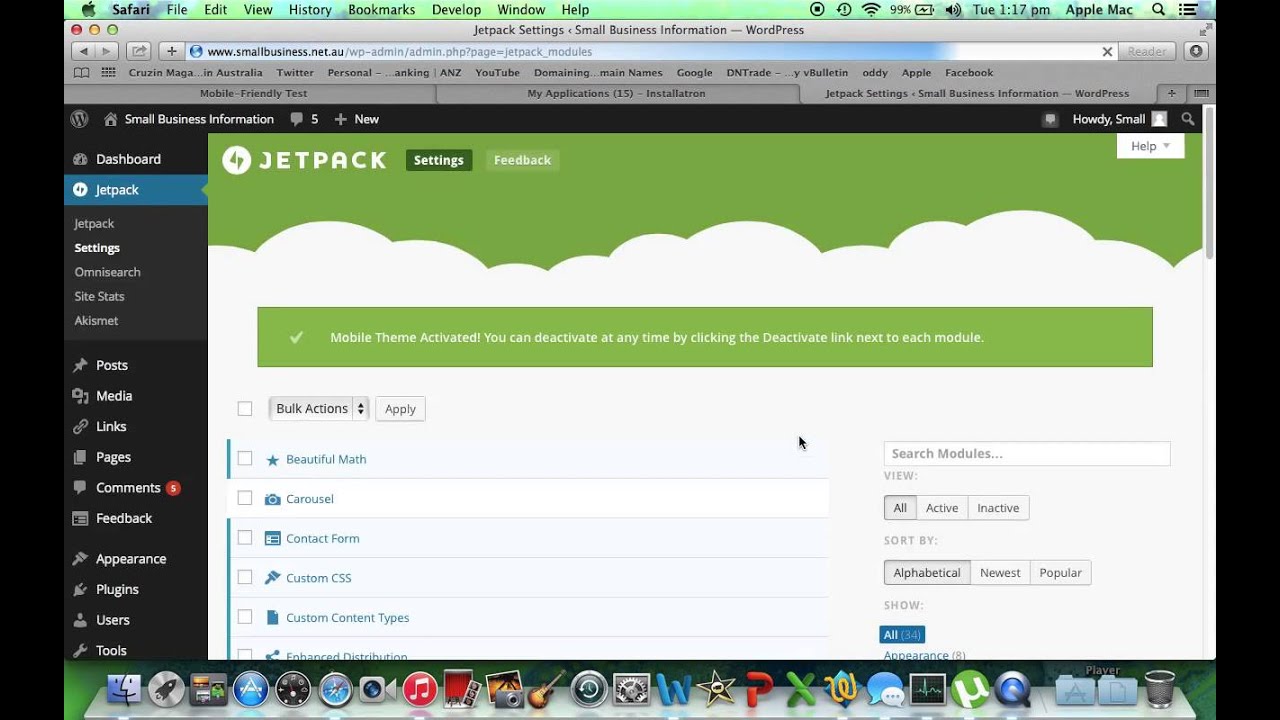
Task: Sort modules by Newest
Action: pos(1000,573)
